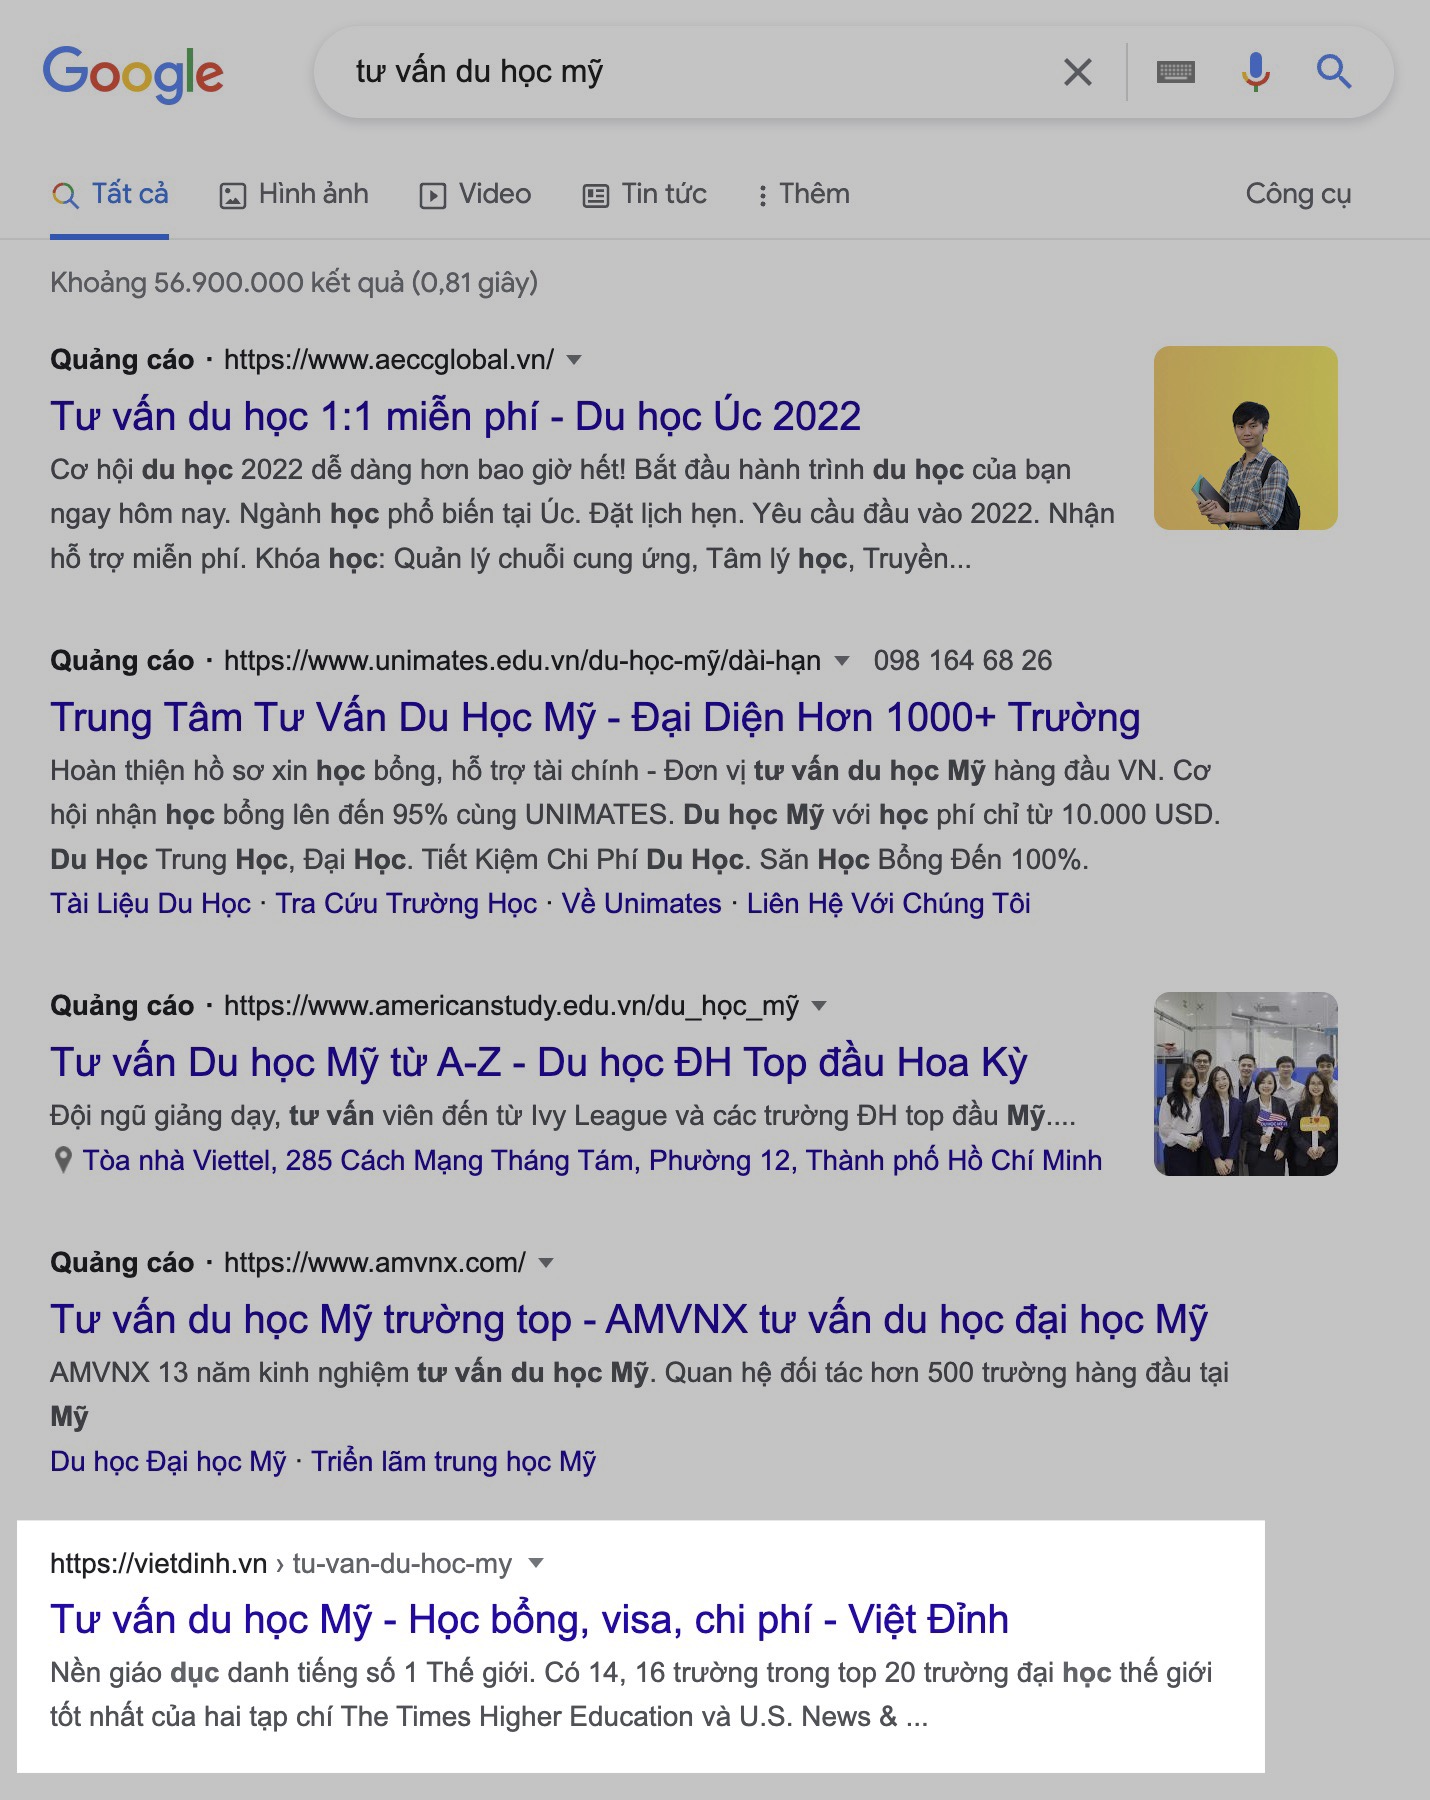Expand dropdown arrow beside unimates.edu.vn URL
The height and width of the screenshot is (1800, 1430).
[x=842, y=661]
